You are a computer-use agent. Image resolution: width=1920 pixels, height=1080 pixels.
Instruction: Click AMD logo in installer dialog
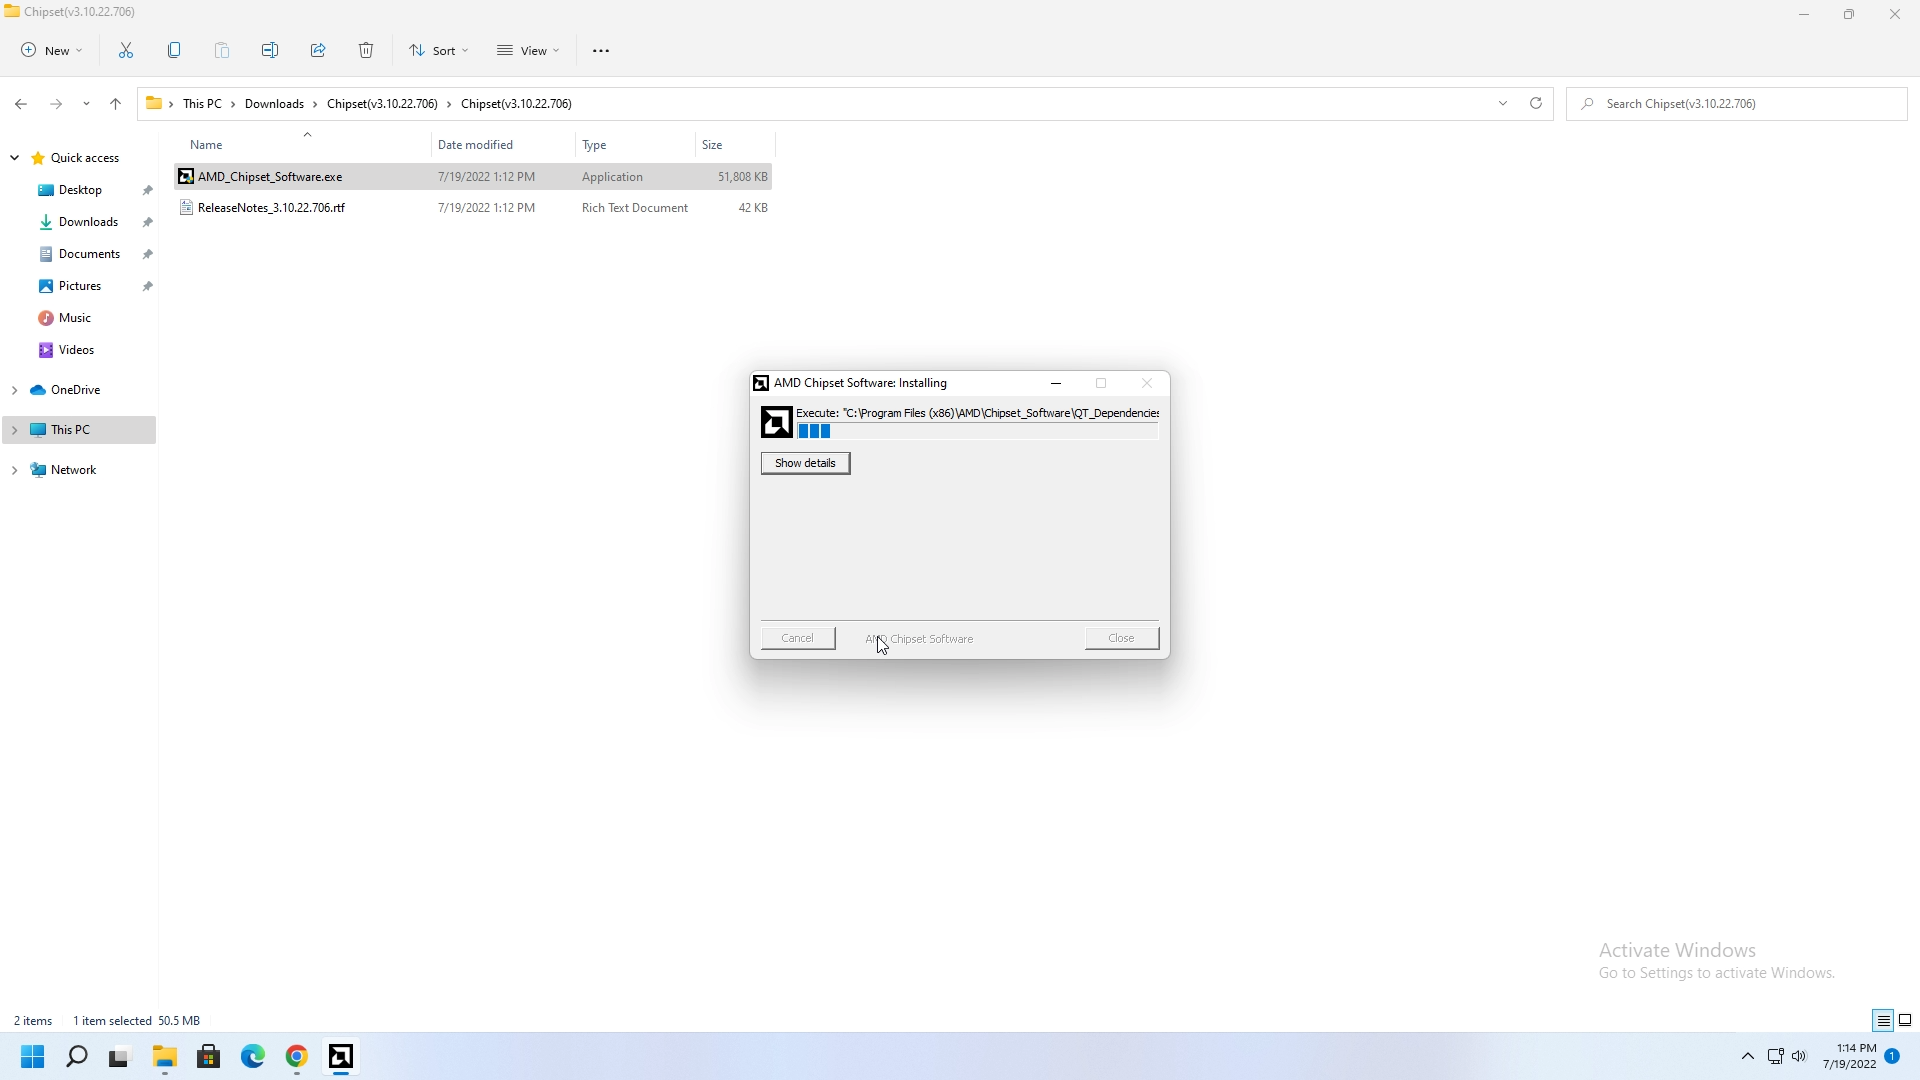point(776,422)
